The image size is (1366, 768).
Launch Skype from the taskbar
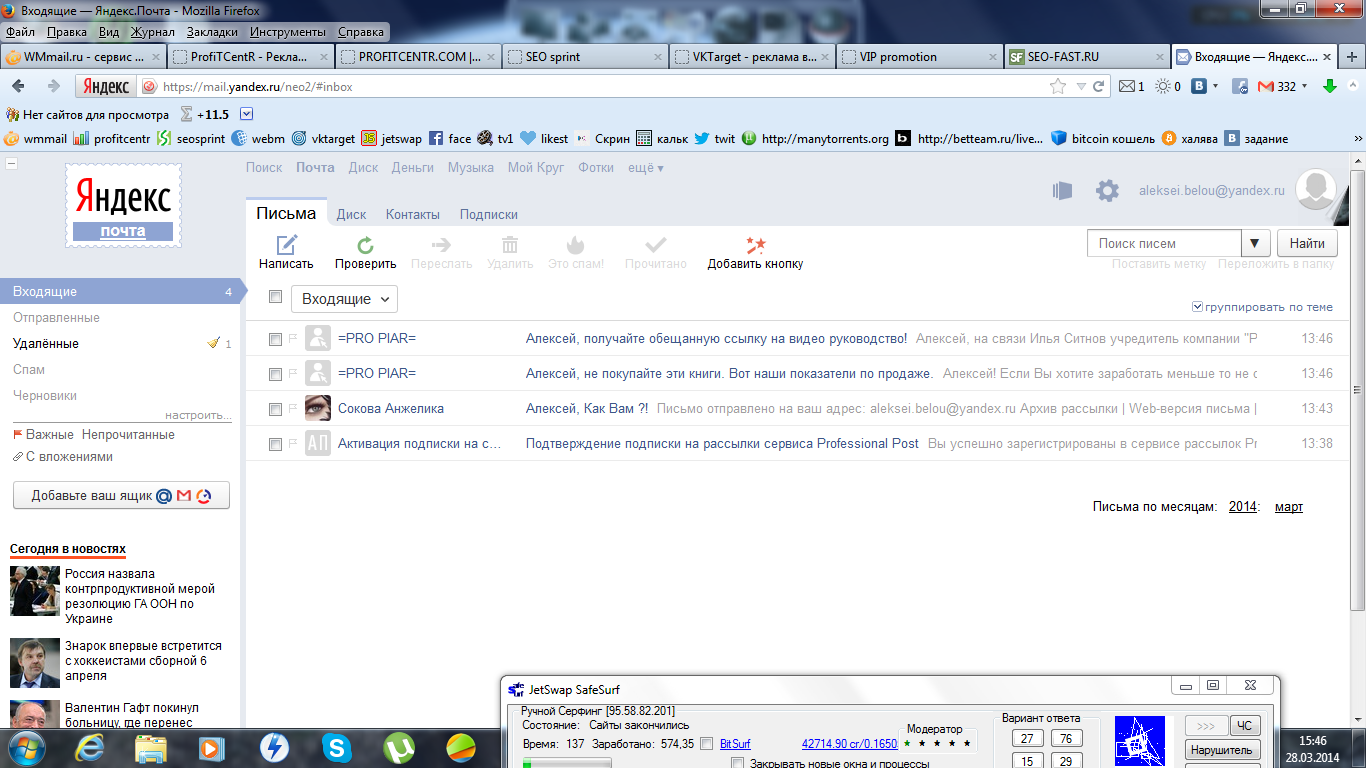337,747
